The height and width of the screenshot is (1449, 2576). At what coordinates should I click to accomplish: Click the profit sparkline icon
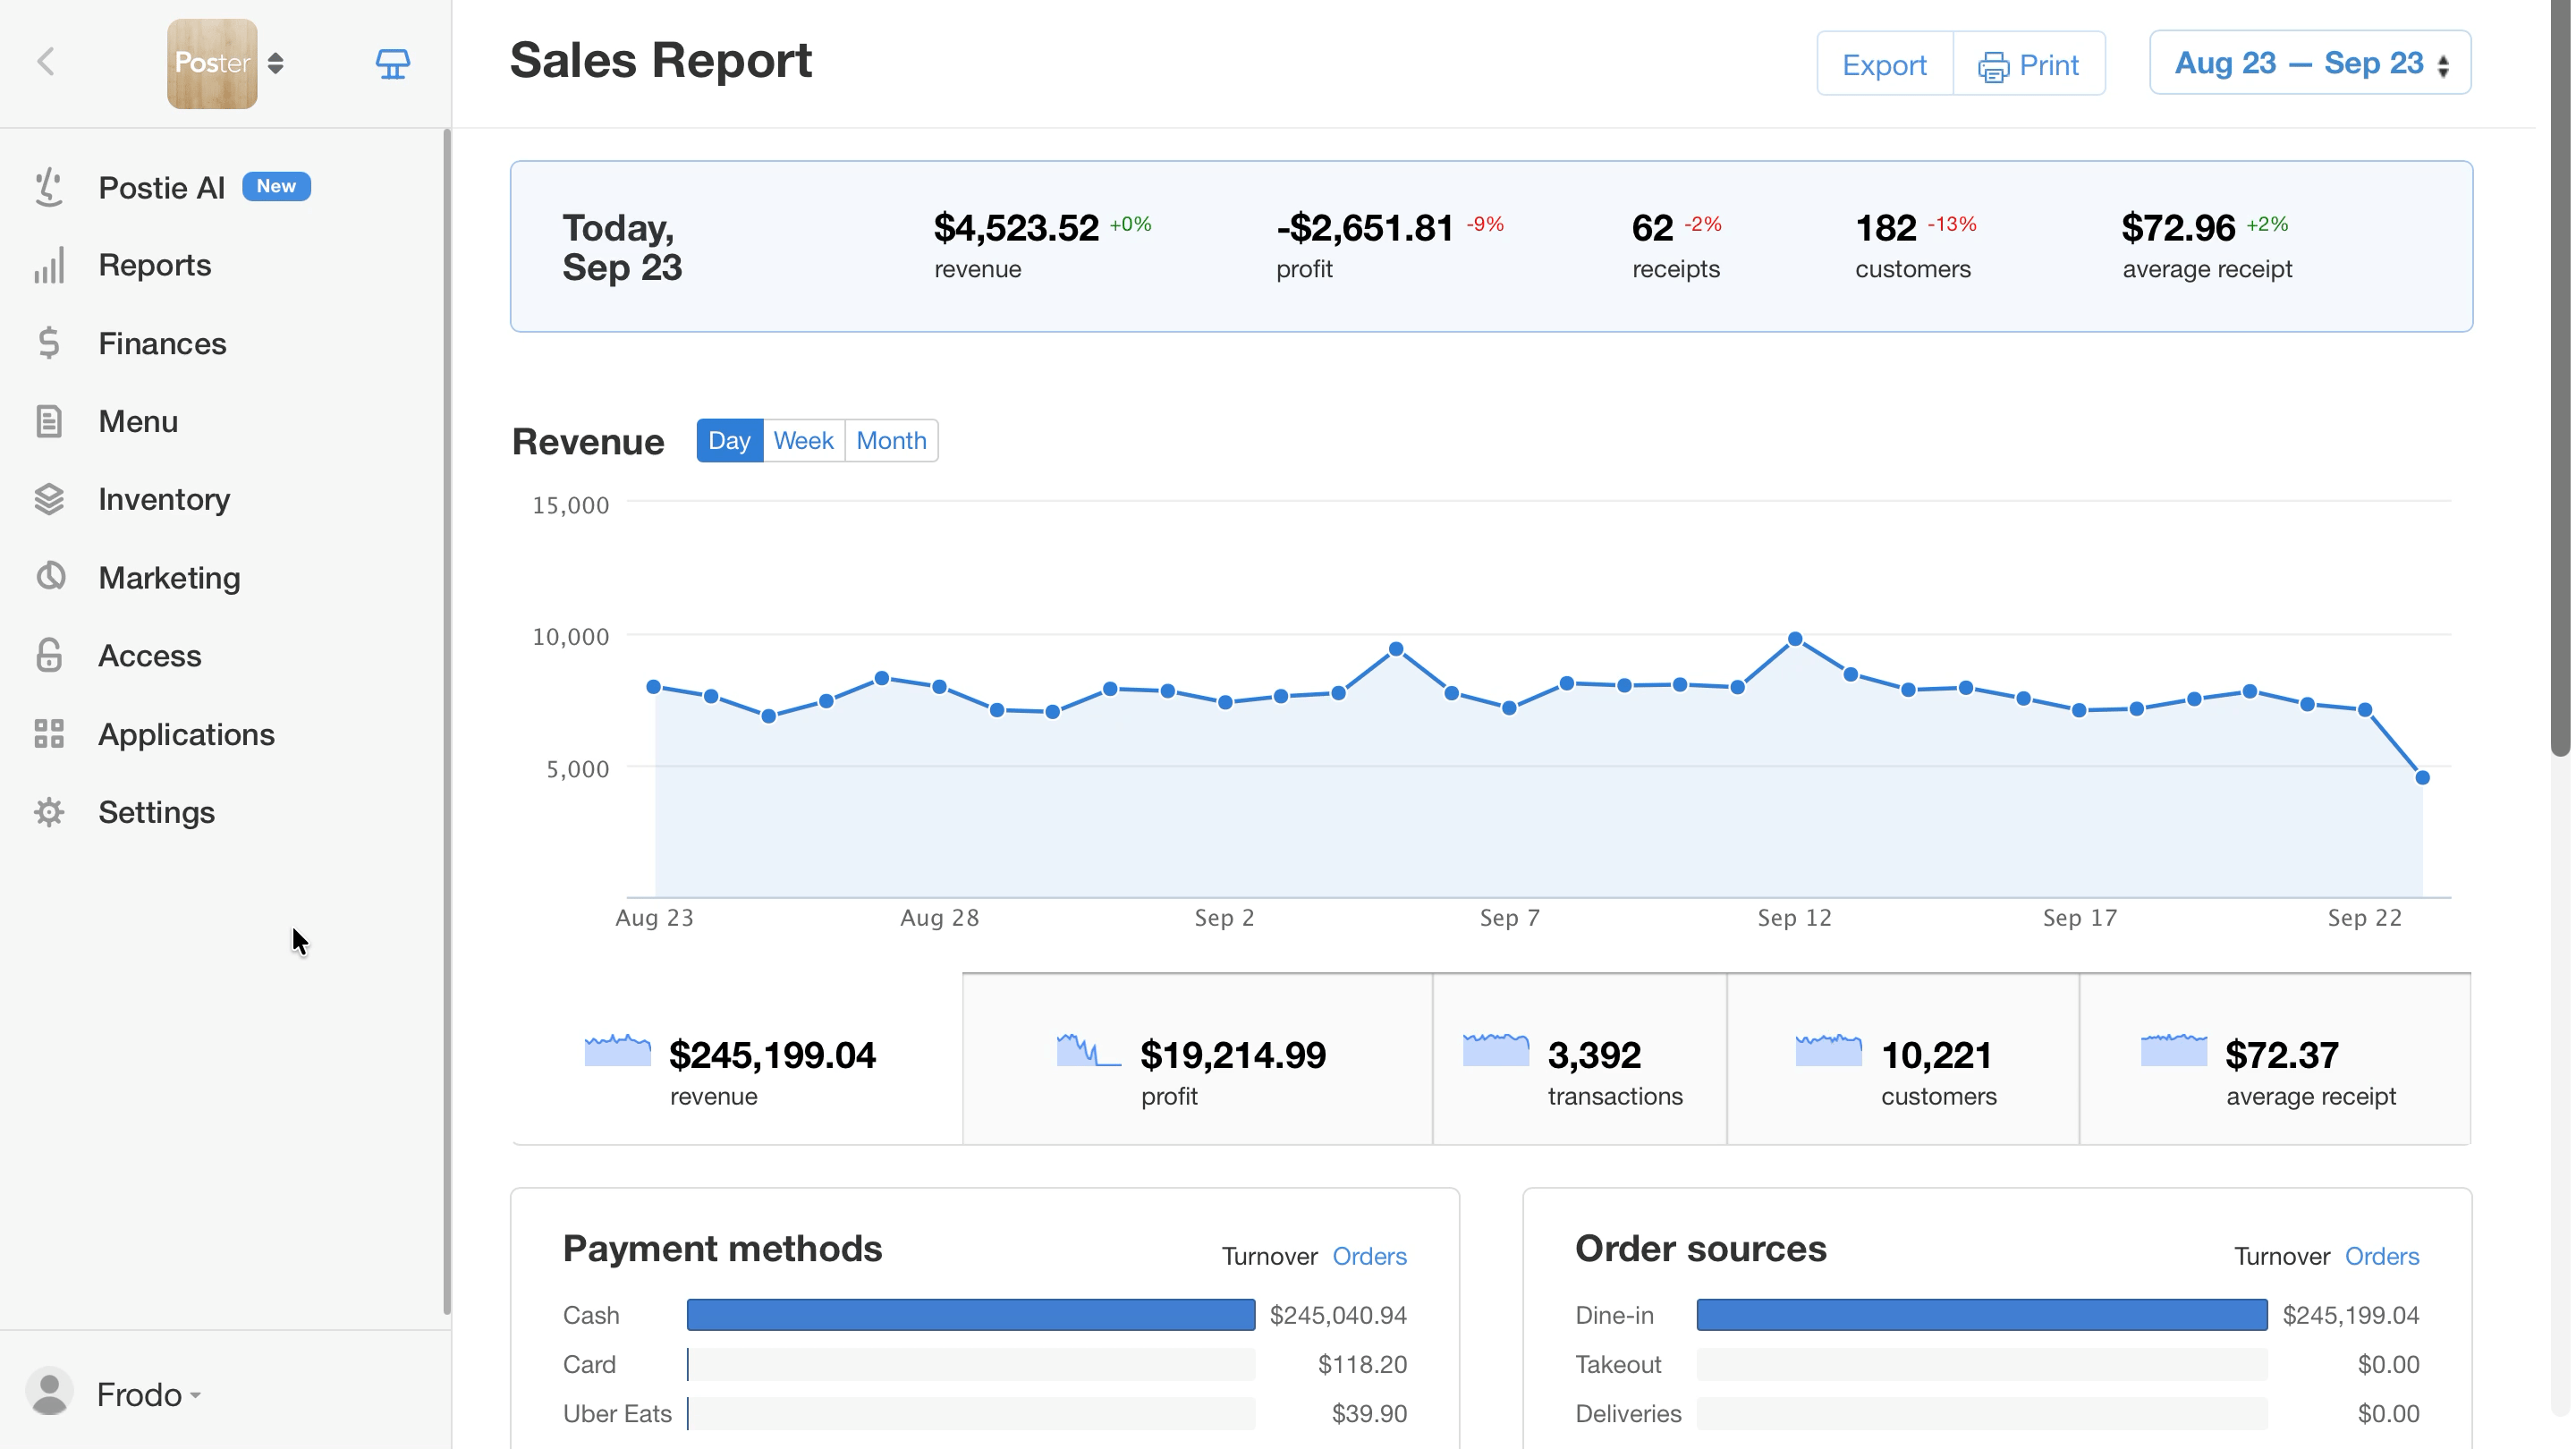coord(1089,1050)
